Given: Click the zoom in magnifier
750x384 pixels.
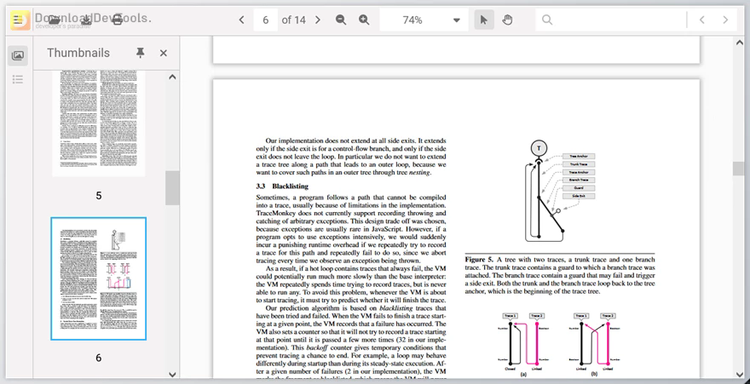Looking at the screenshot, I should (x=364, y=20).
